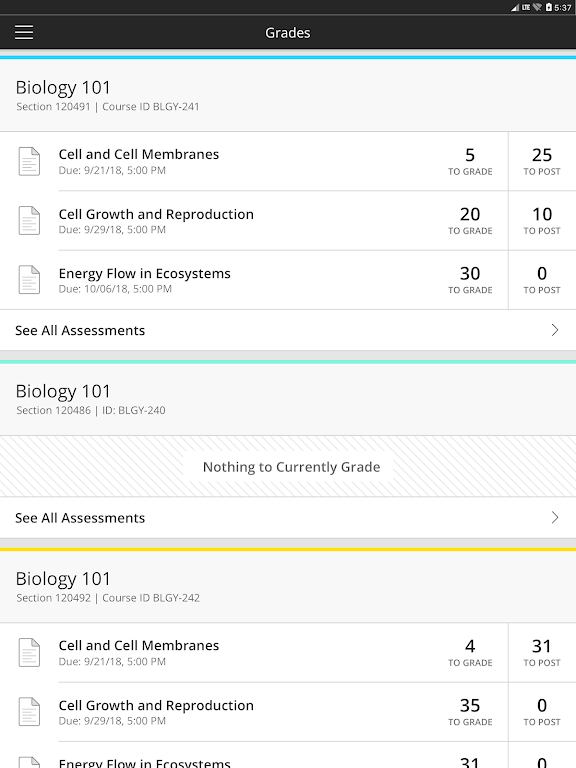Open See All Assessments under section 120491

click(x=288, y=330)
